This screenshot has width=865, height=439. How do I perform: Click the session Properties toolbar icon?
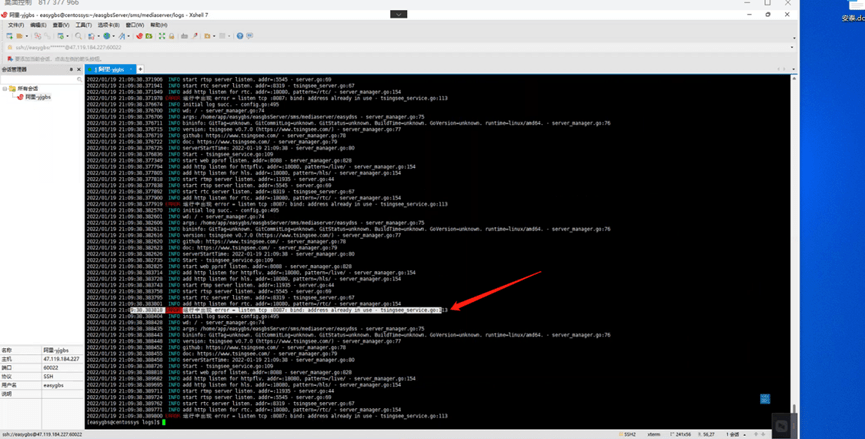tap(60, 36)
